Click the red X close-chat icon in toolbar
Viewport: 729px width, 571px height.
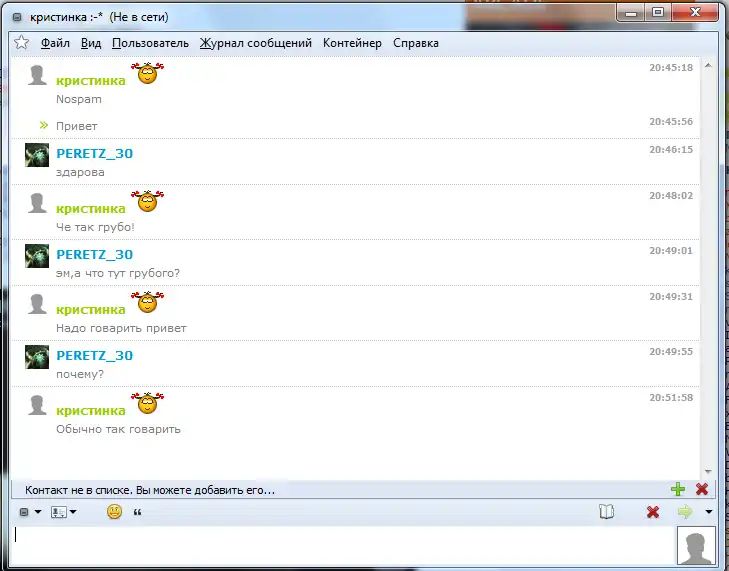653,512
